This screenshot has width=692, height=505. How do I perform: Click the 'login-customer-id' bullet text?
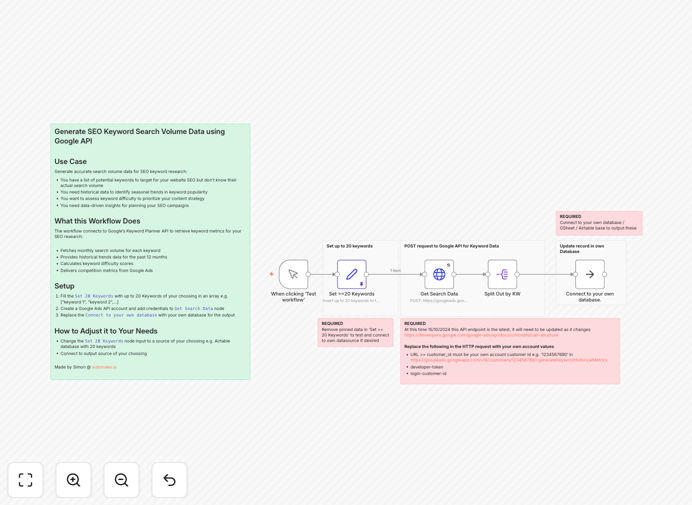(x=428, y=373)
